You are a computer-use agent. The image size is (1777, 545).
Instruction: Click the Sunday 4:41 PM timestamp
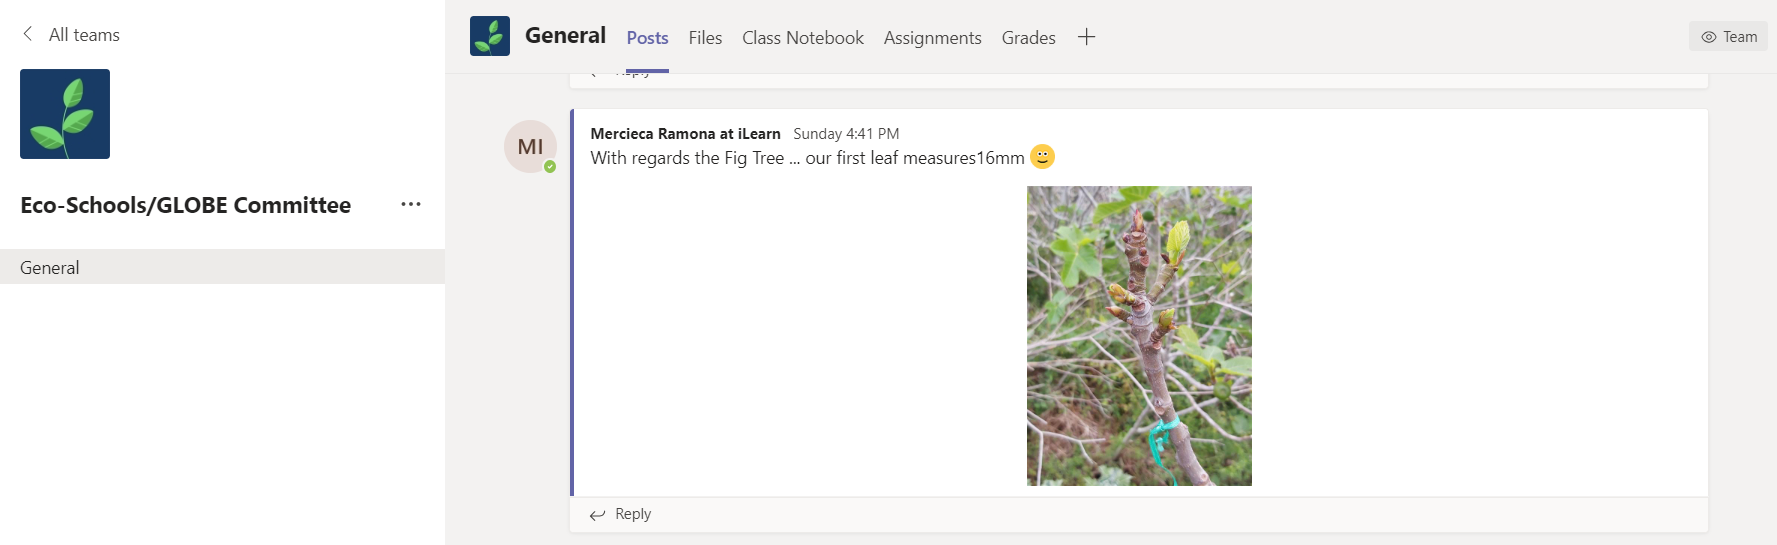[846, 134]
